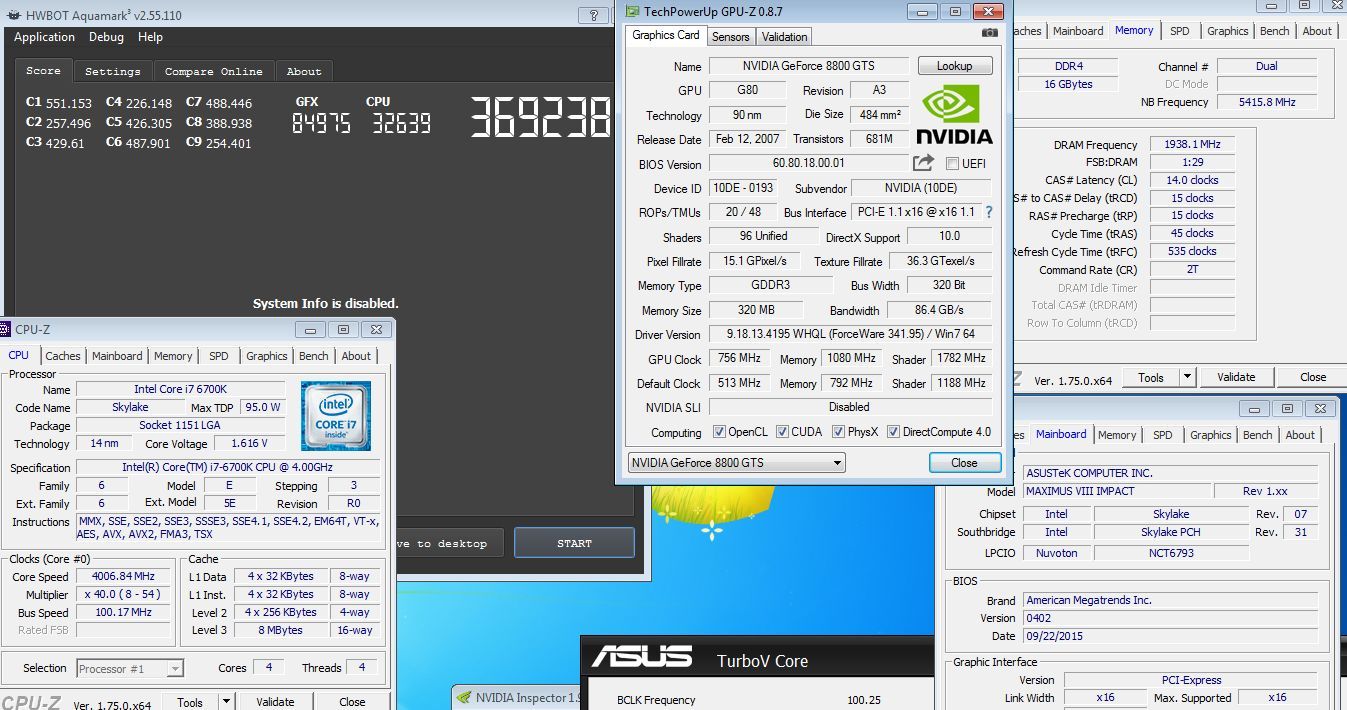The height and width of the screenshot is (710, 1347).
Task: Click the Bus Interface question mark icon
Action: (989, 212)
